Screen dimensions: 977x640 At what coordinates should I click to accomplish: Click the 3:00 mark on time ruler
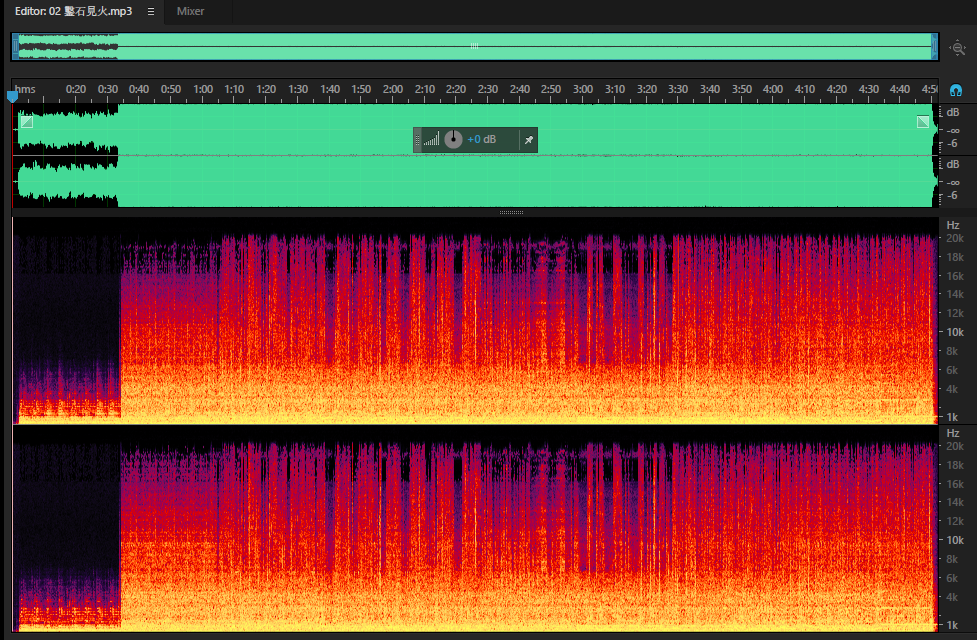pyautogui.click(x=583, y=89)
